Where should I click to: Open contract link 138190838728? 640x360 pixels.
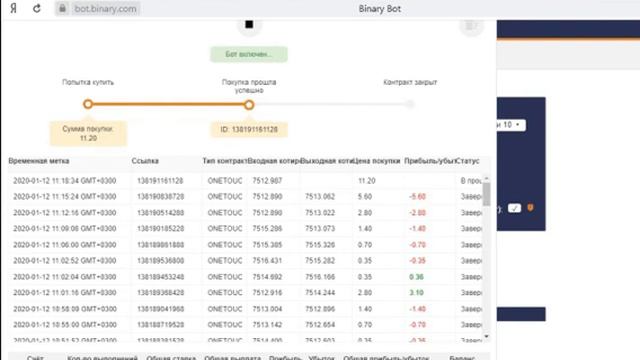tap(160, 196)
